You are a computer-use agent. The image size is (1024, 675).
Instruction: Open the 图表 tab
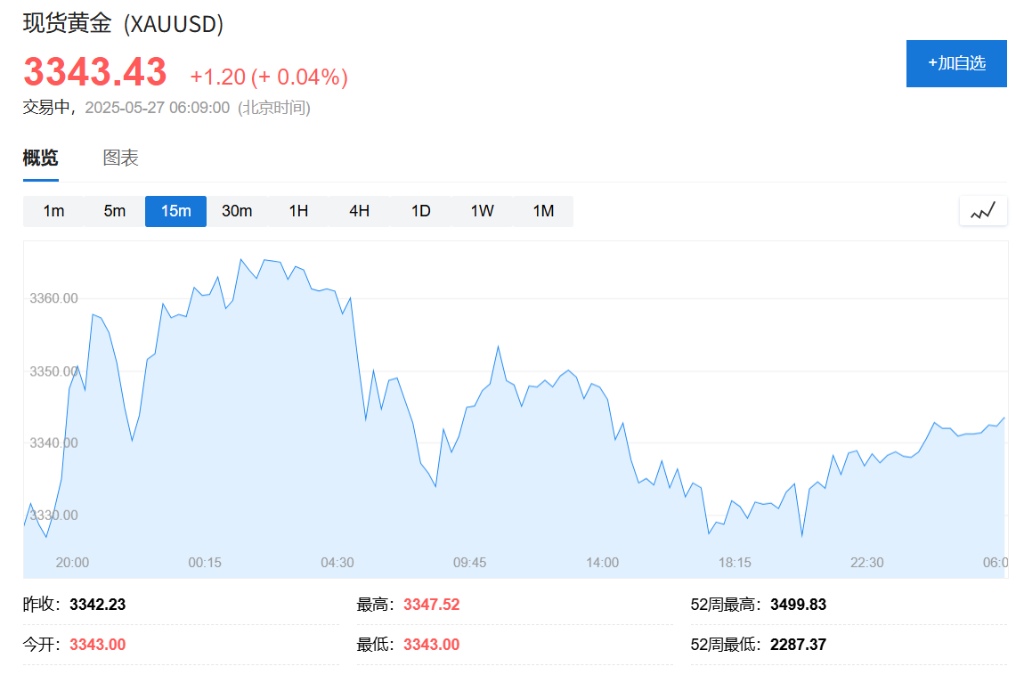pyautogui.click(x=120, y=158)
